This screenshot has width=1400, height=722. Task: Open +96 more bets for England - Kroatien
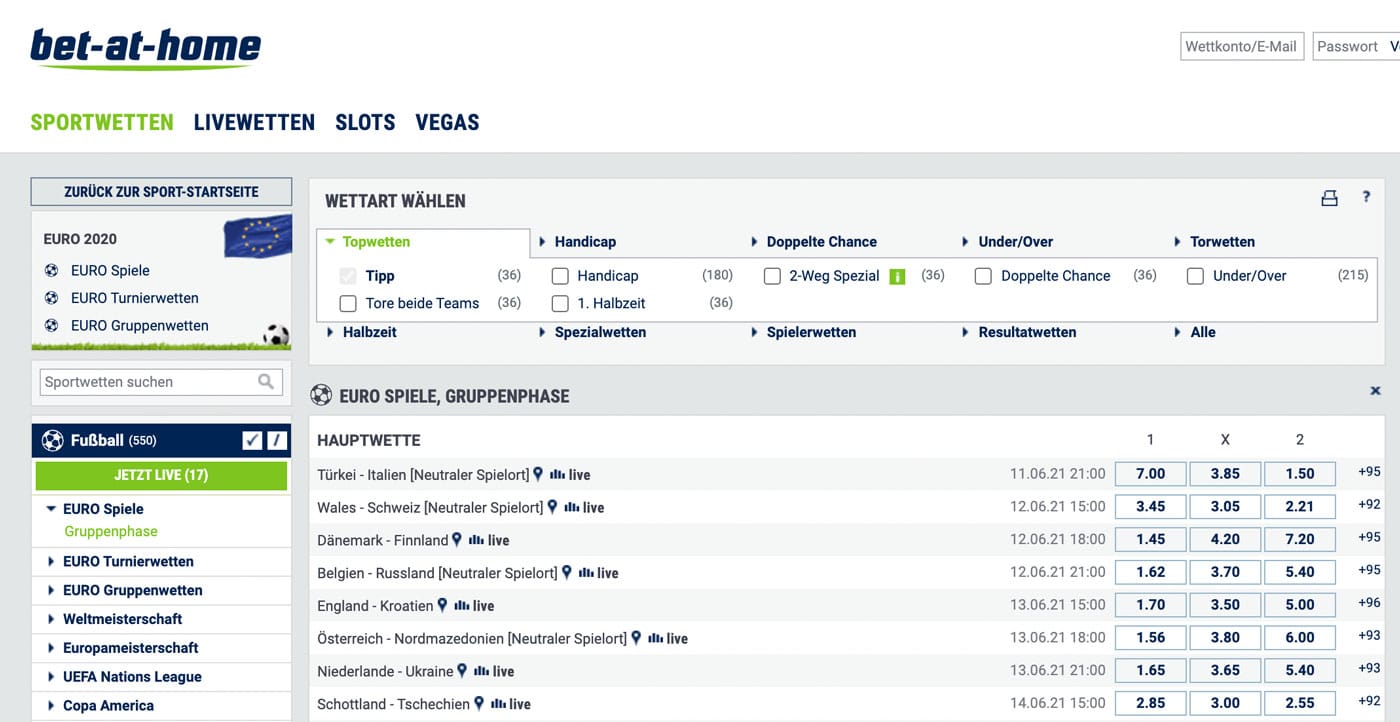coord(1369,604)
